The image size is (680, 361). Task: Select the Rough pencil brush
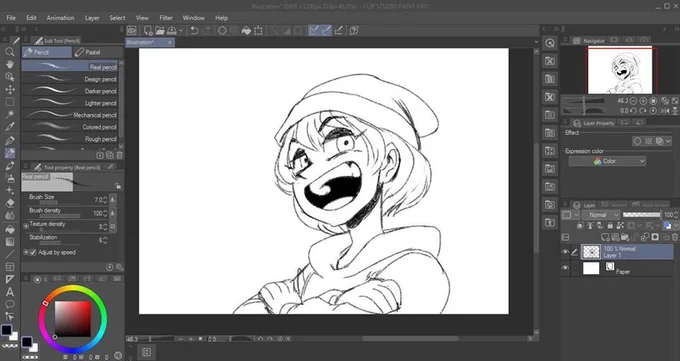pyautogui.click(x=69, y=139)
